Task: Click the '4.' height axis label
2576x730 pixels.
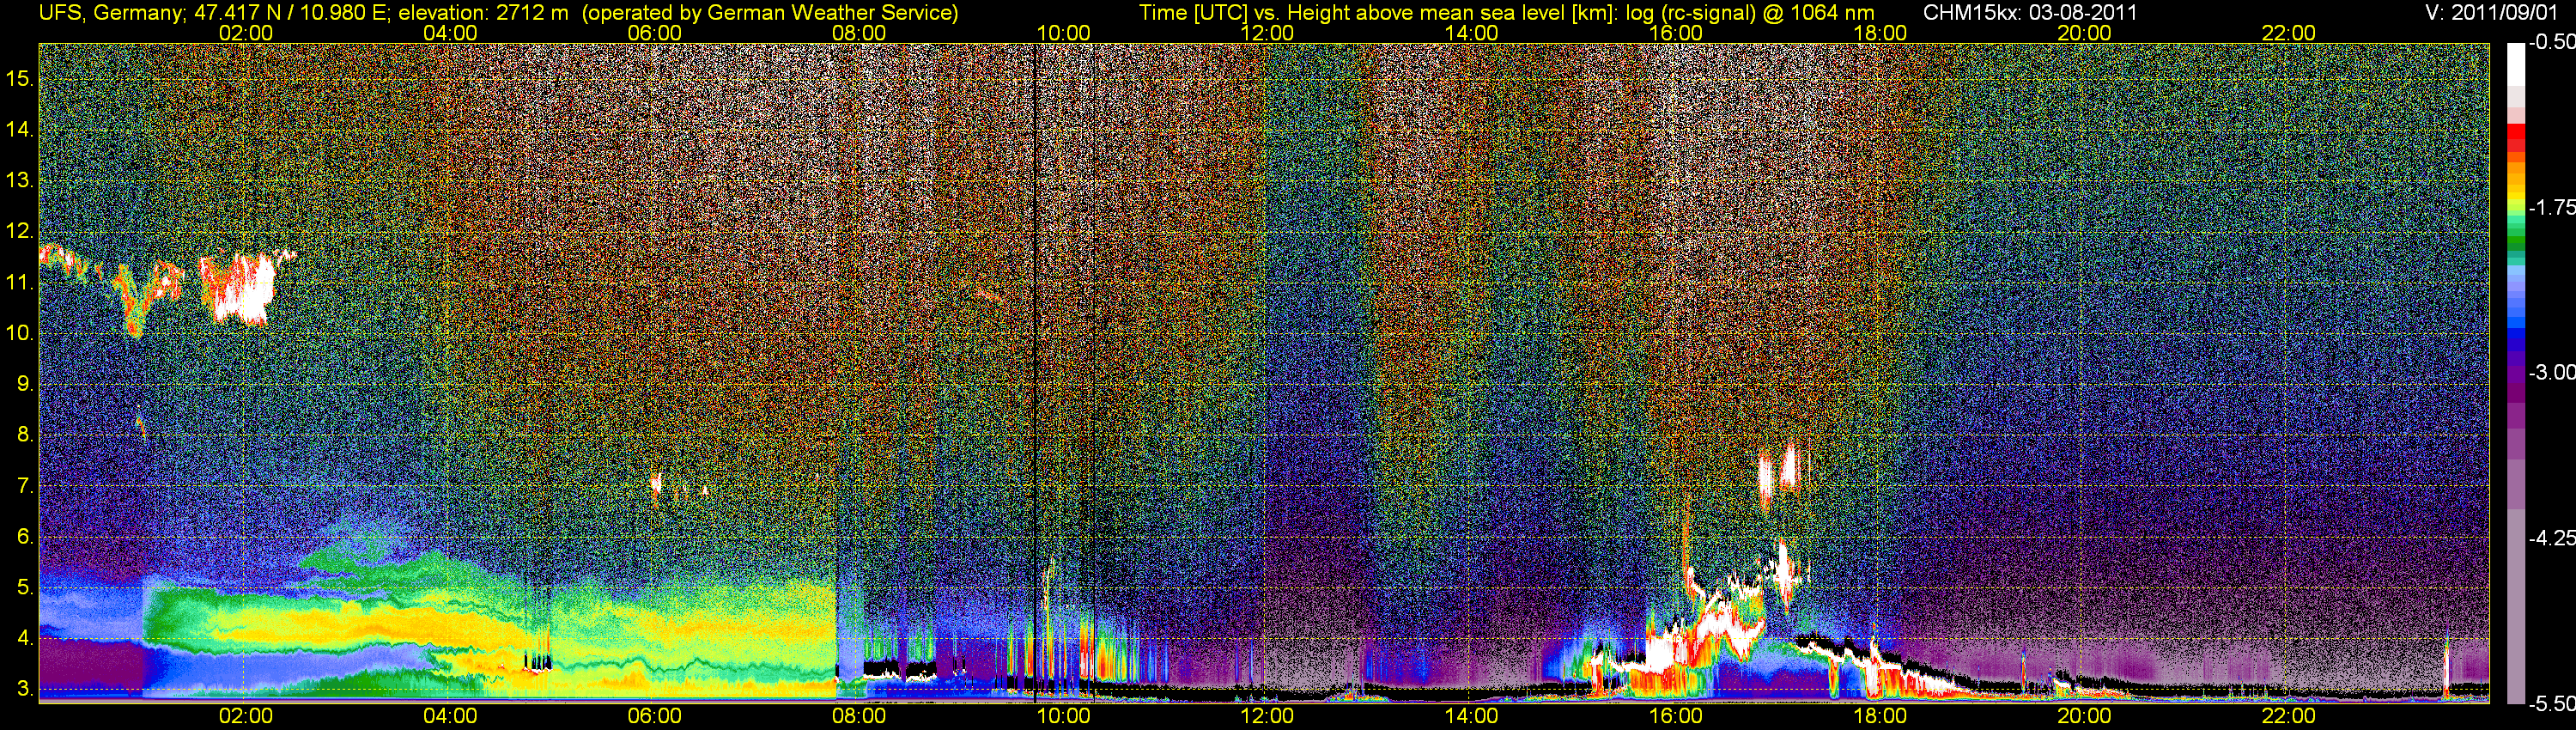Action: [26, 639]
